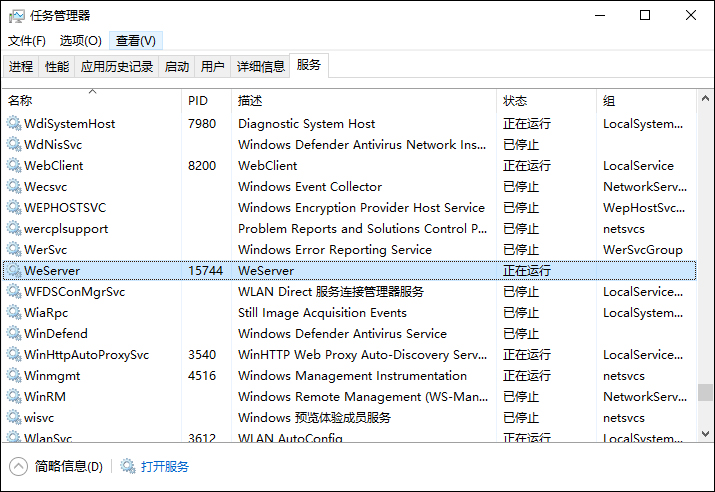The image size is (715, 492).
Task: Click the gear icon beside wercplsupport
Action: 14,228
